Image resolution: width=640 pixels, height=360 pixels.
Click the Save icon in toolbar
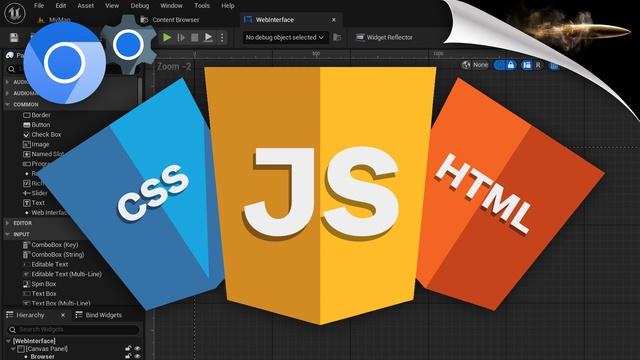click(x=14, y=38)
